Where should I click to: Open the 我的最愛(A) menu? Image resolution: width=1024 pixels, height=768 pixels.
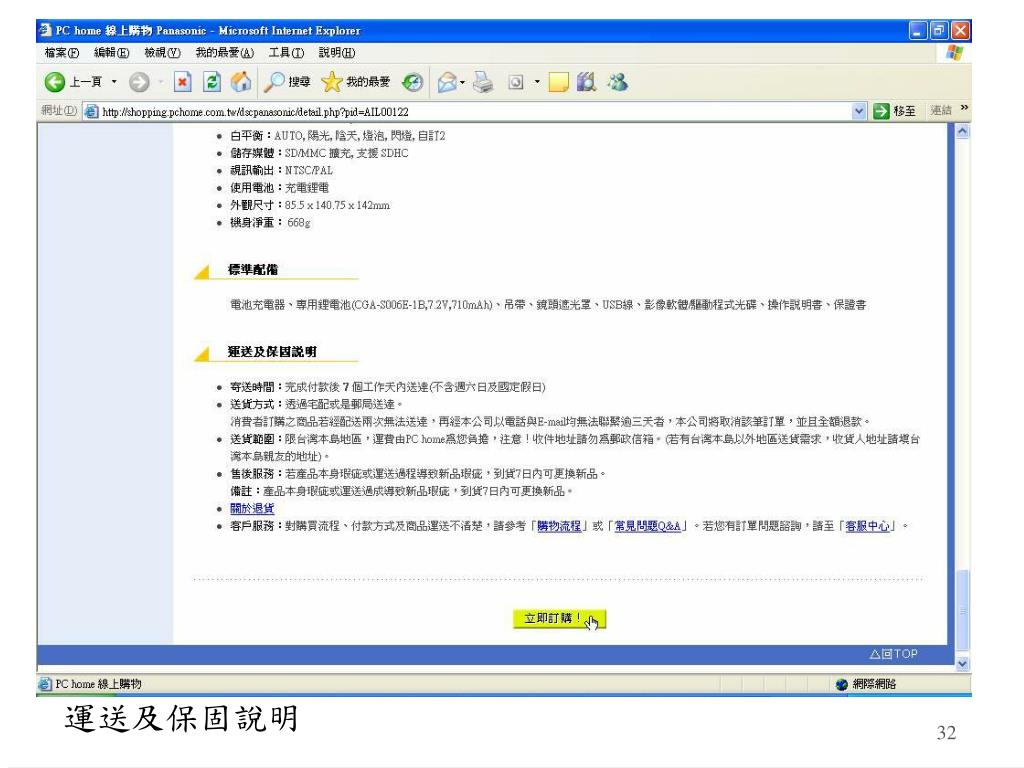(224, 53)
